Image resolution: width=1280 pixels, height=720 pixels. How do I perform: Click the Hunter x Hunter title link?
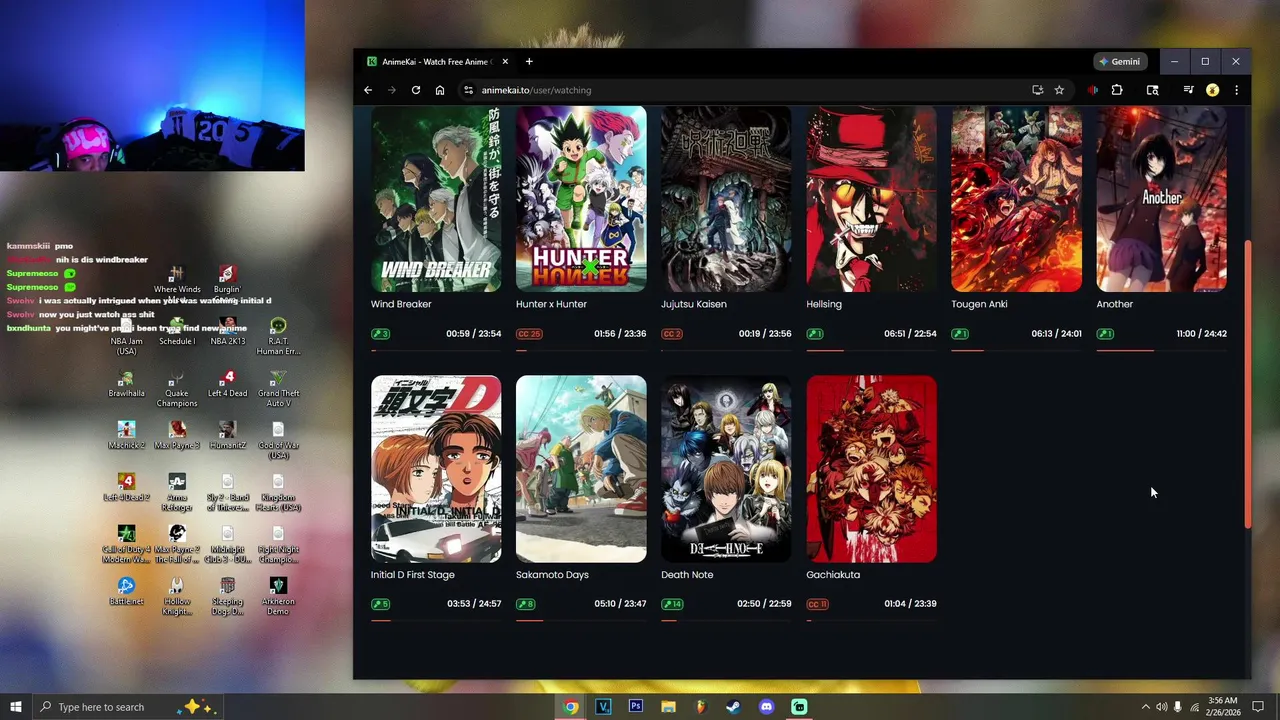[x=551, y=304]
